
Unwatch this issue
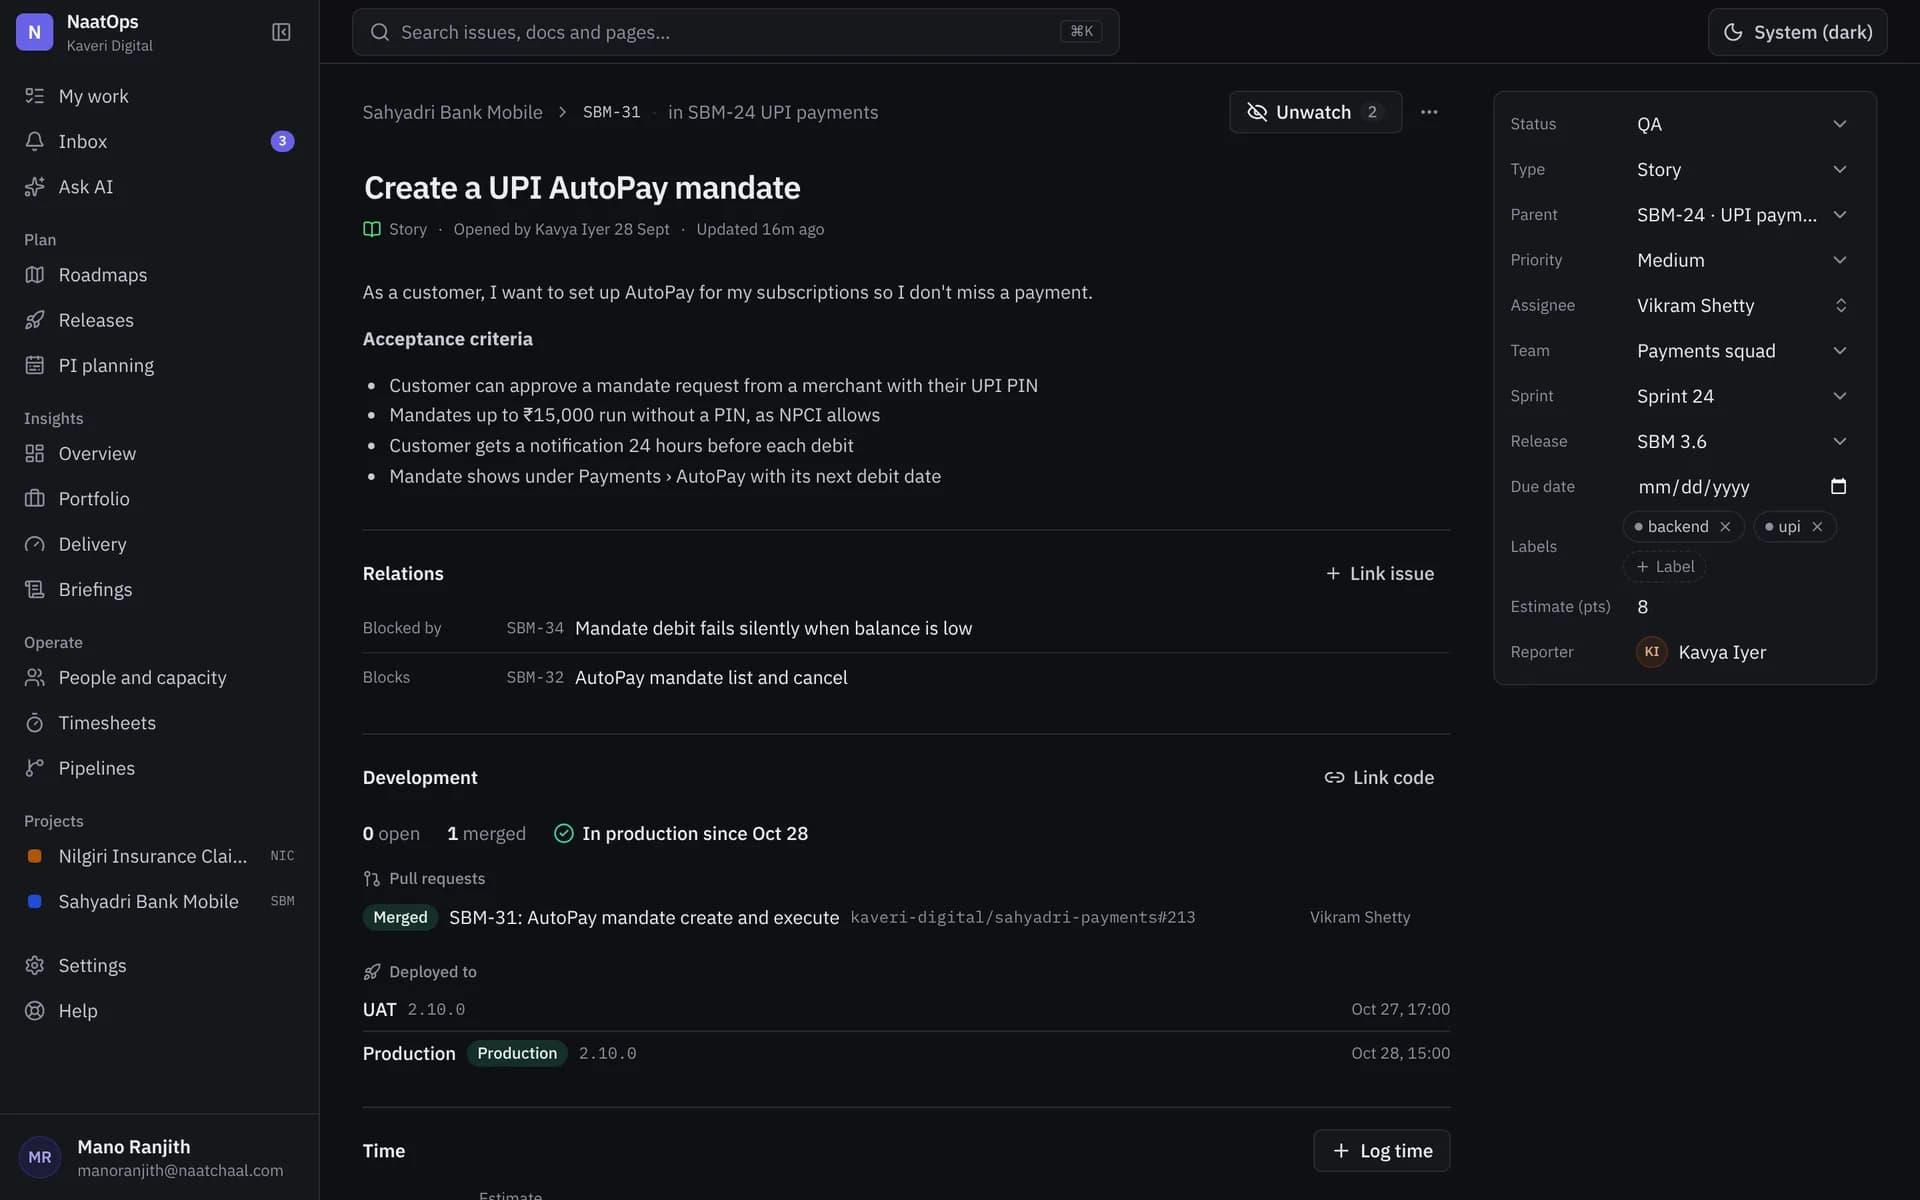pos(1315,112)
